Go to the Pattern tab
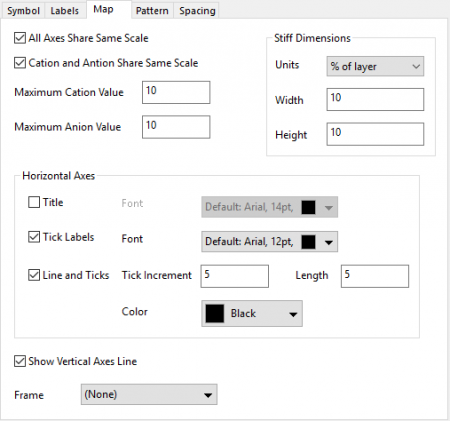The width and height of the screenshot is (450, 421). pos(152,11)
